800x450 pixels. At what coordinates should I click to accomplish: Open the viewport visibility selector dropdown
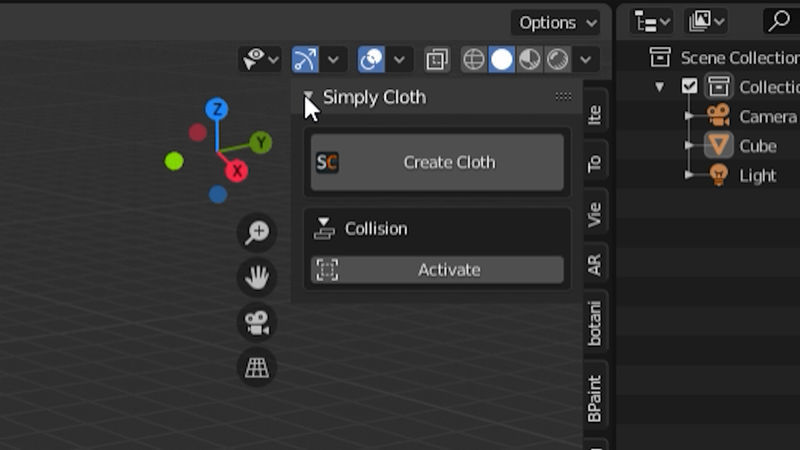(260, 59)
